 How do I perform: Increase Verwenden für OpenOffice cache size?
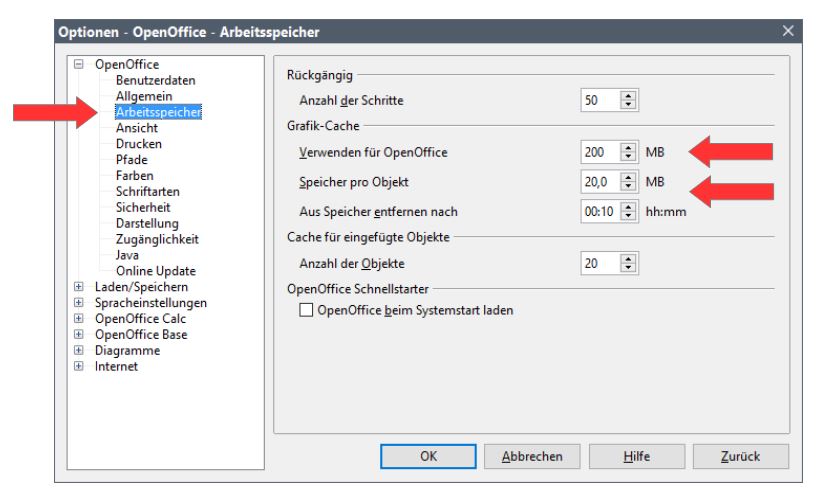(x=628, y=148)
